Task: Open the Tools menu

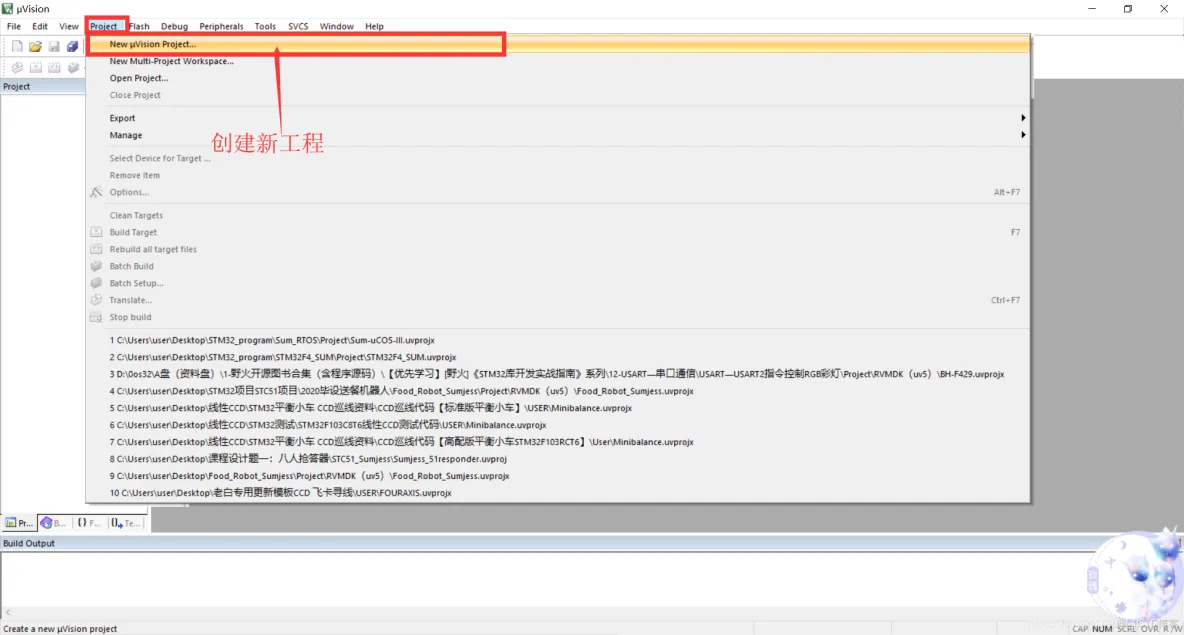Action: (x=265, y=26)
